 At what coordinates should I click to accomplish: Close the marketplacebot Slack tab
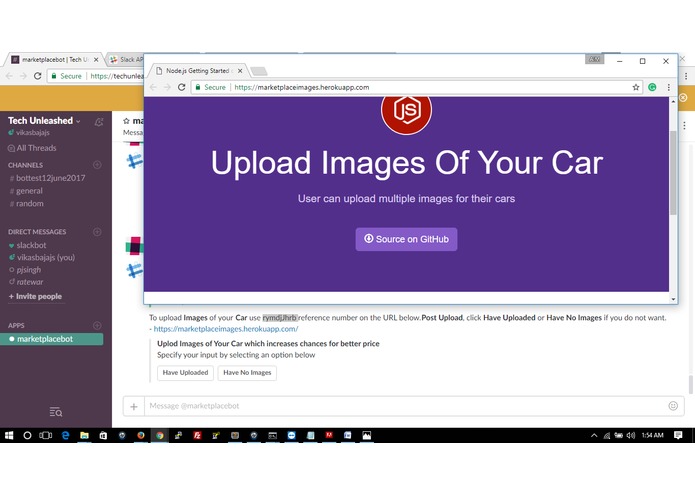pyautogui.click(x=96, y=59)
